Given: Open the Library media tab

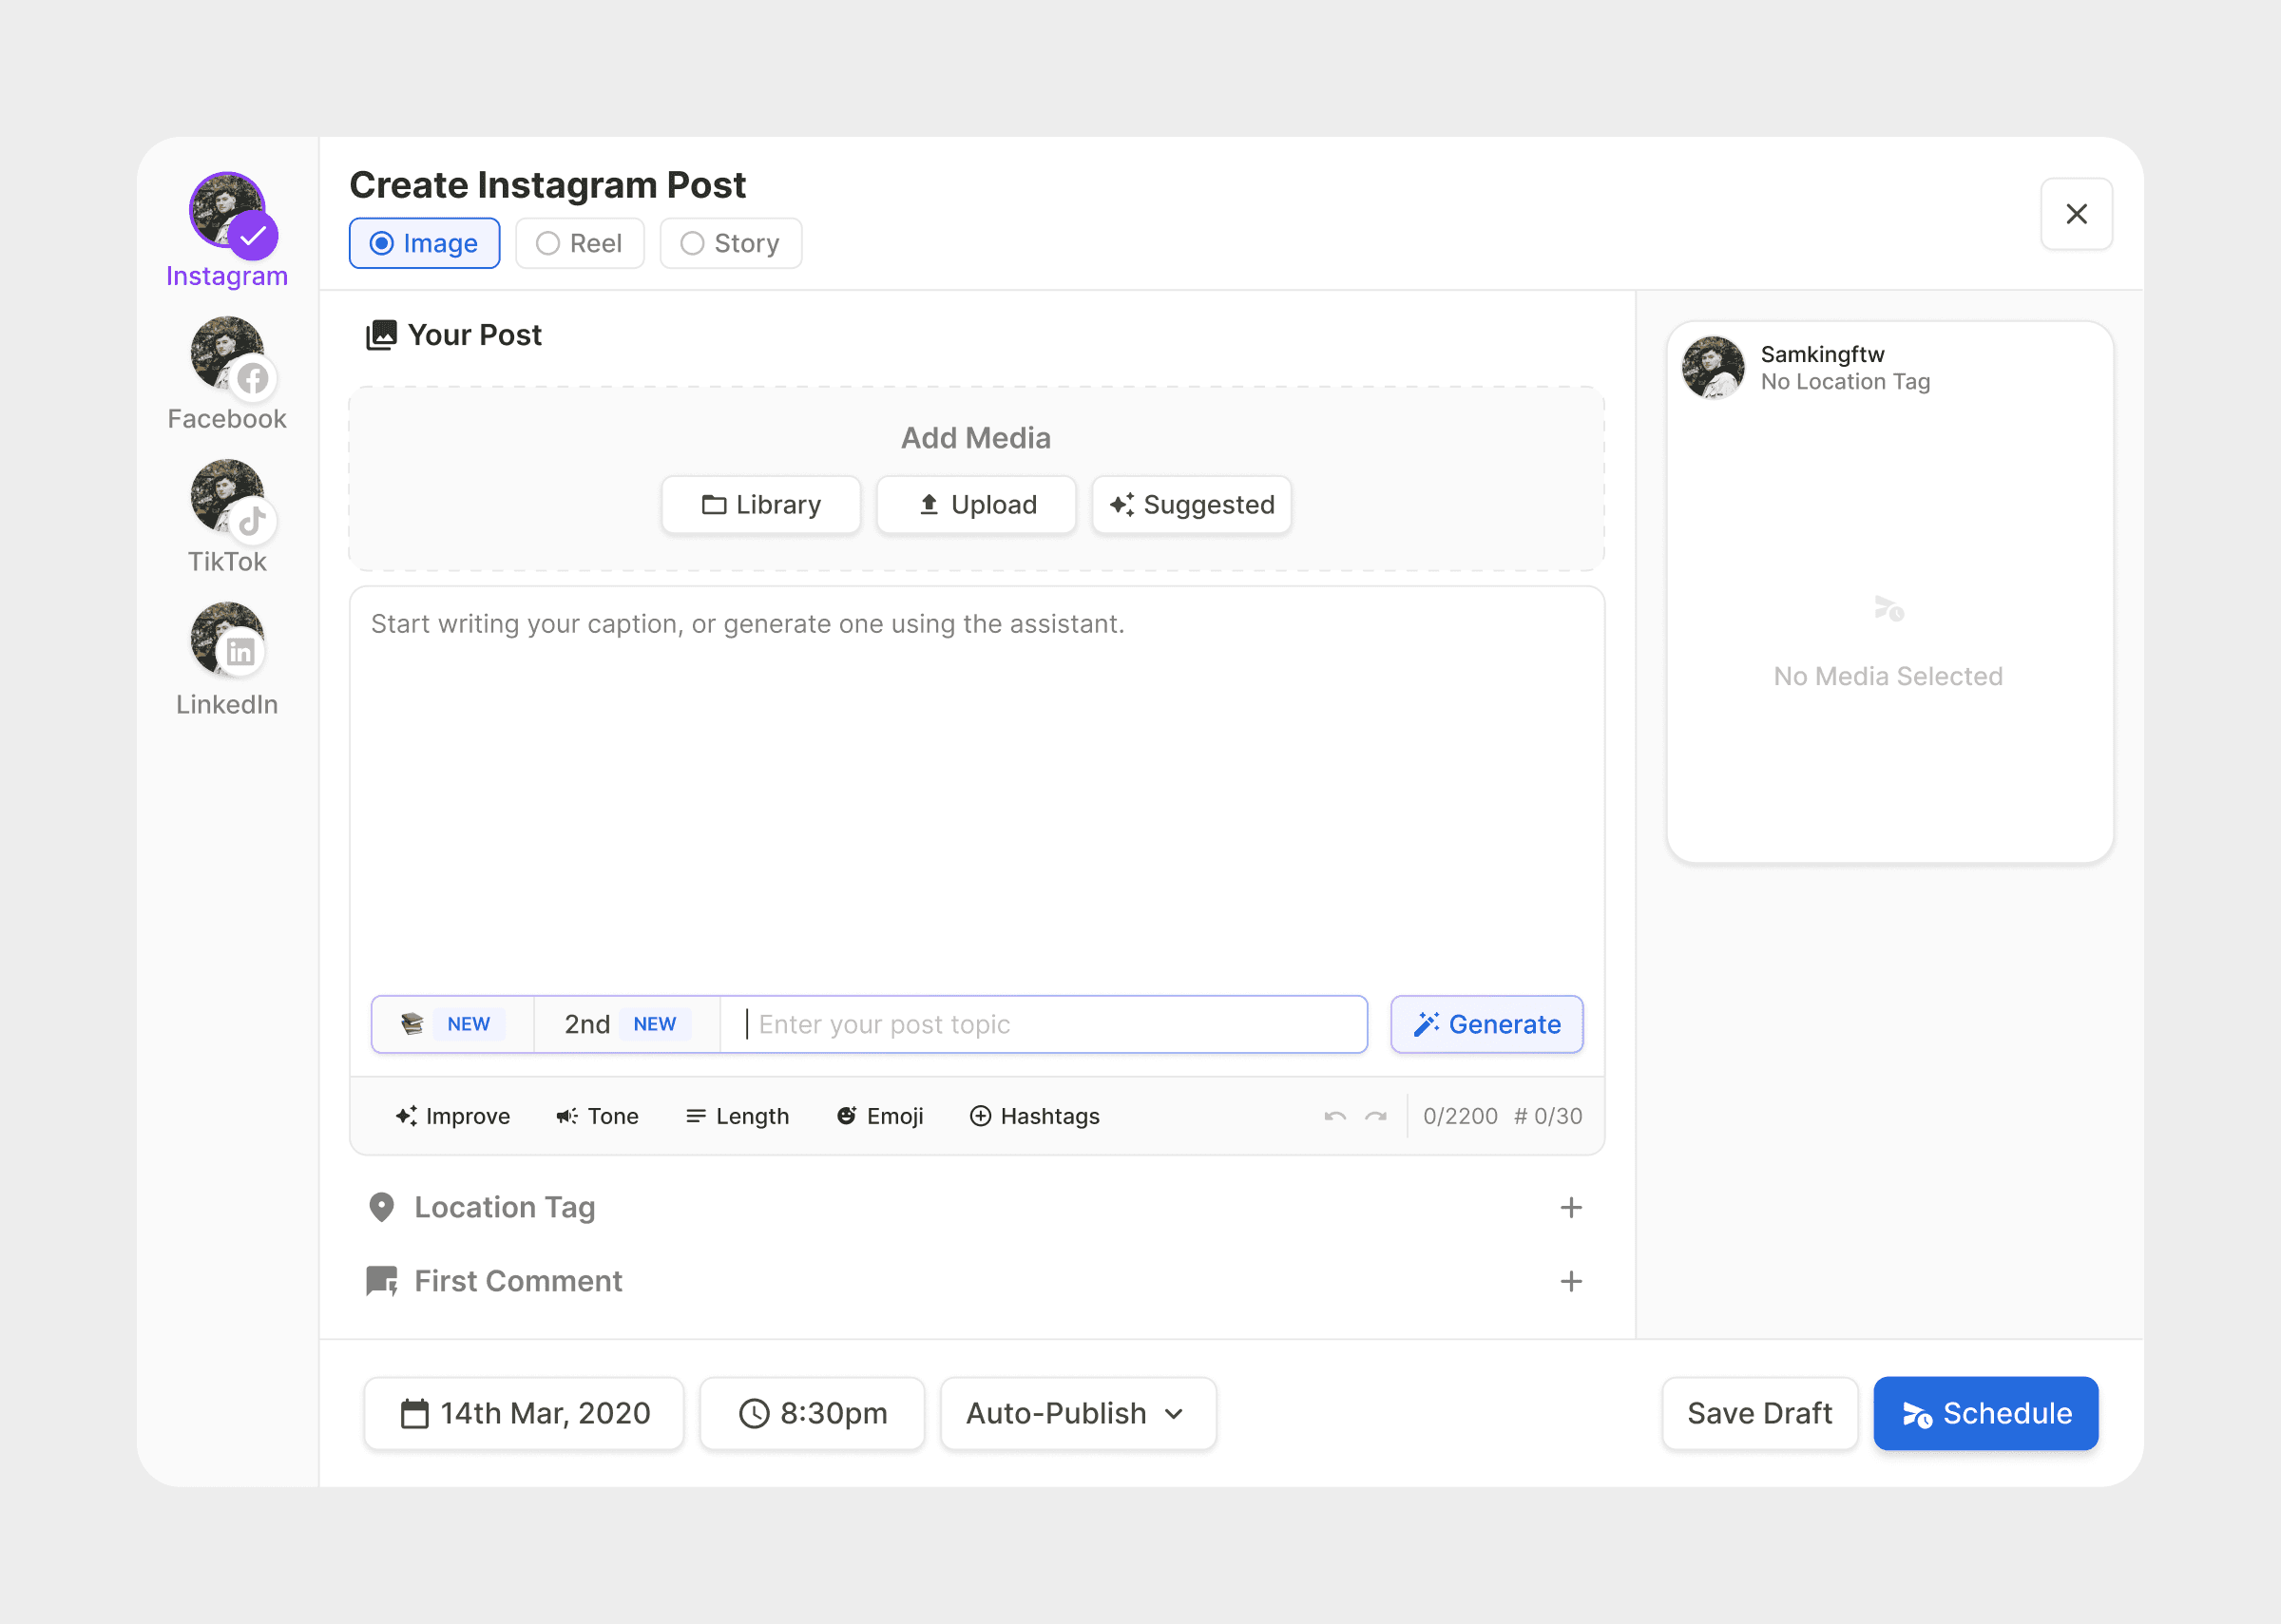Looking at the screenshot, I should point(761,505).
